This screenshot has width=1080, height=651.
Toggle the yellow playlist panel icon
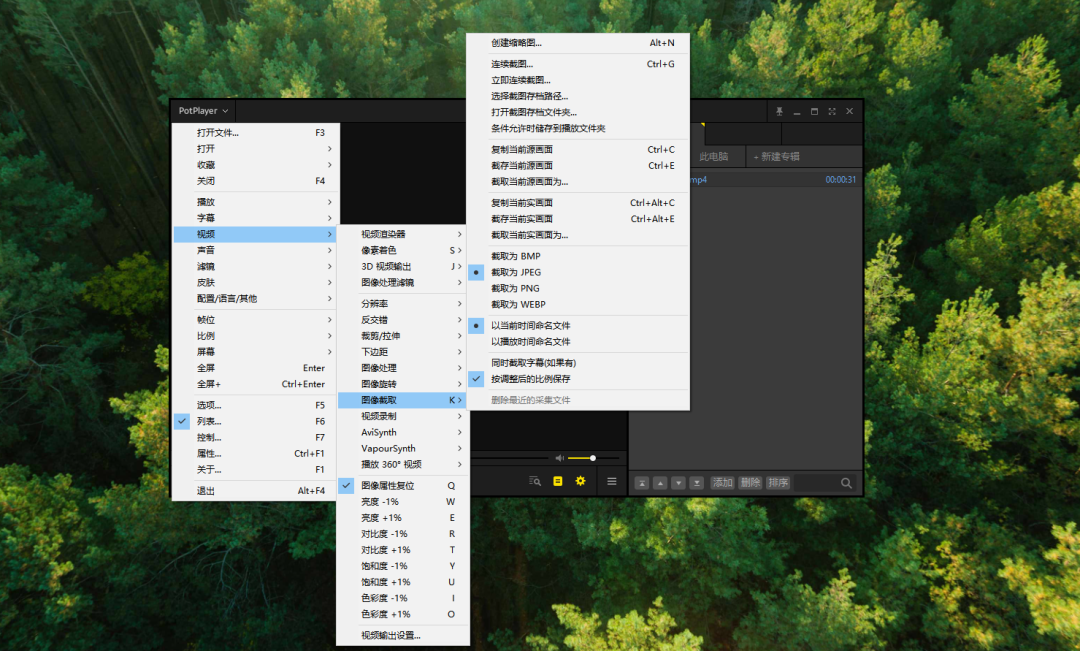558,481
